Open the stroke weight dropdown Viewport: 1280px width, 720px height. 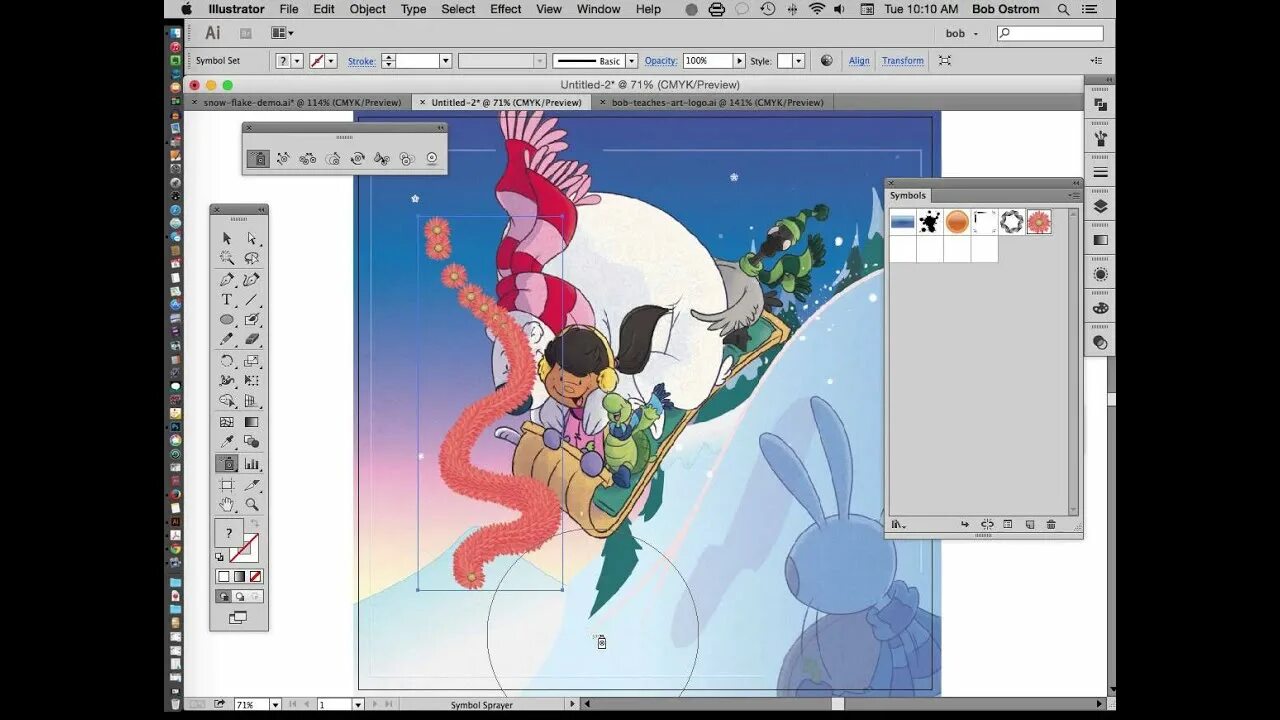pos(446,61)
